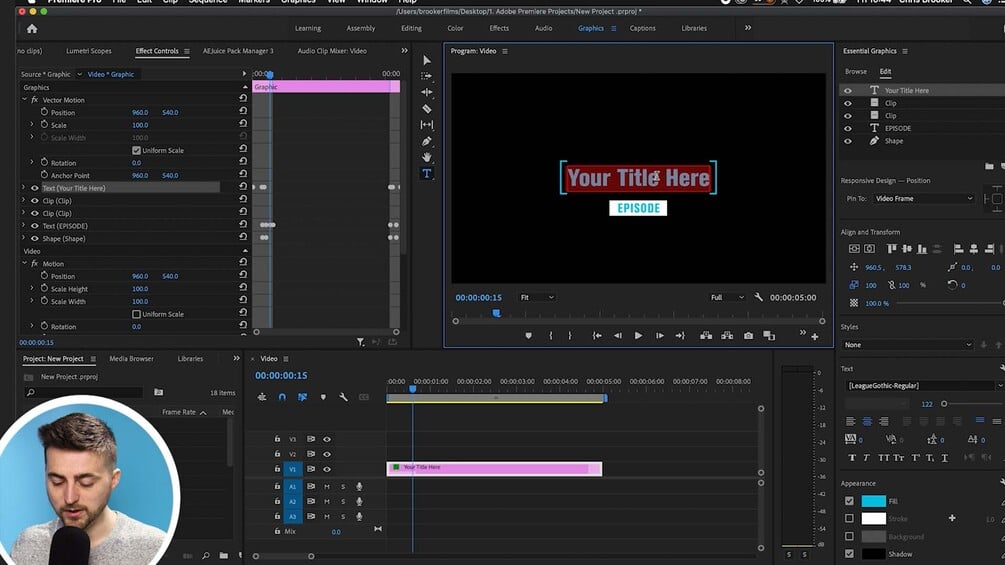Open the LeagueGothic-Regular font dropdown

922,386
